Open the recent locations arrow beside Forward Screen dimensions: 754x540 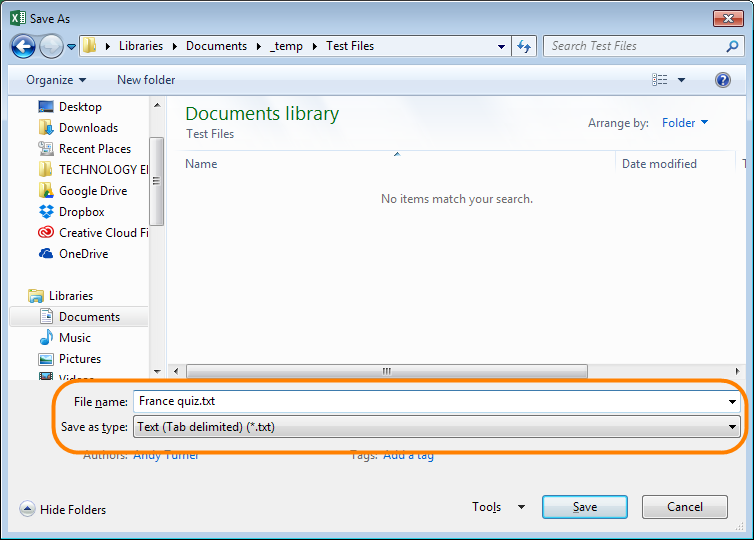[x=71, y=47]
